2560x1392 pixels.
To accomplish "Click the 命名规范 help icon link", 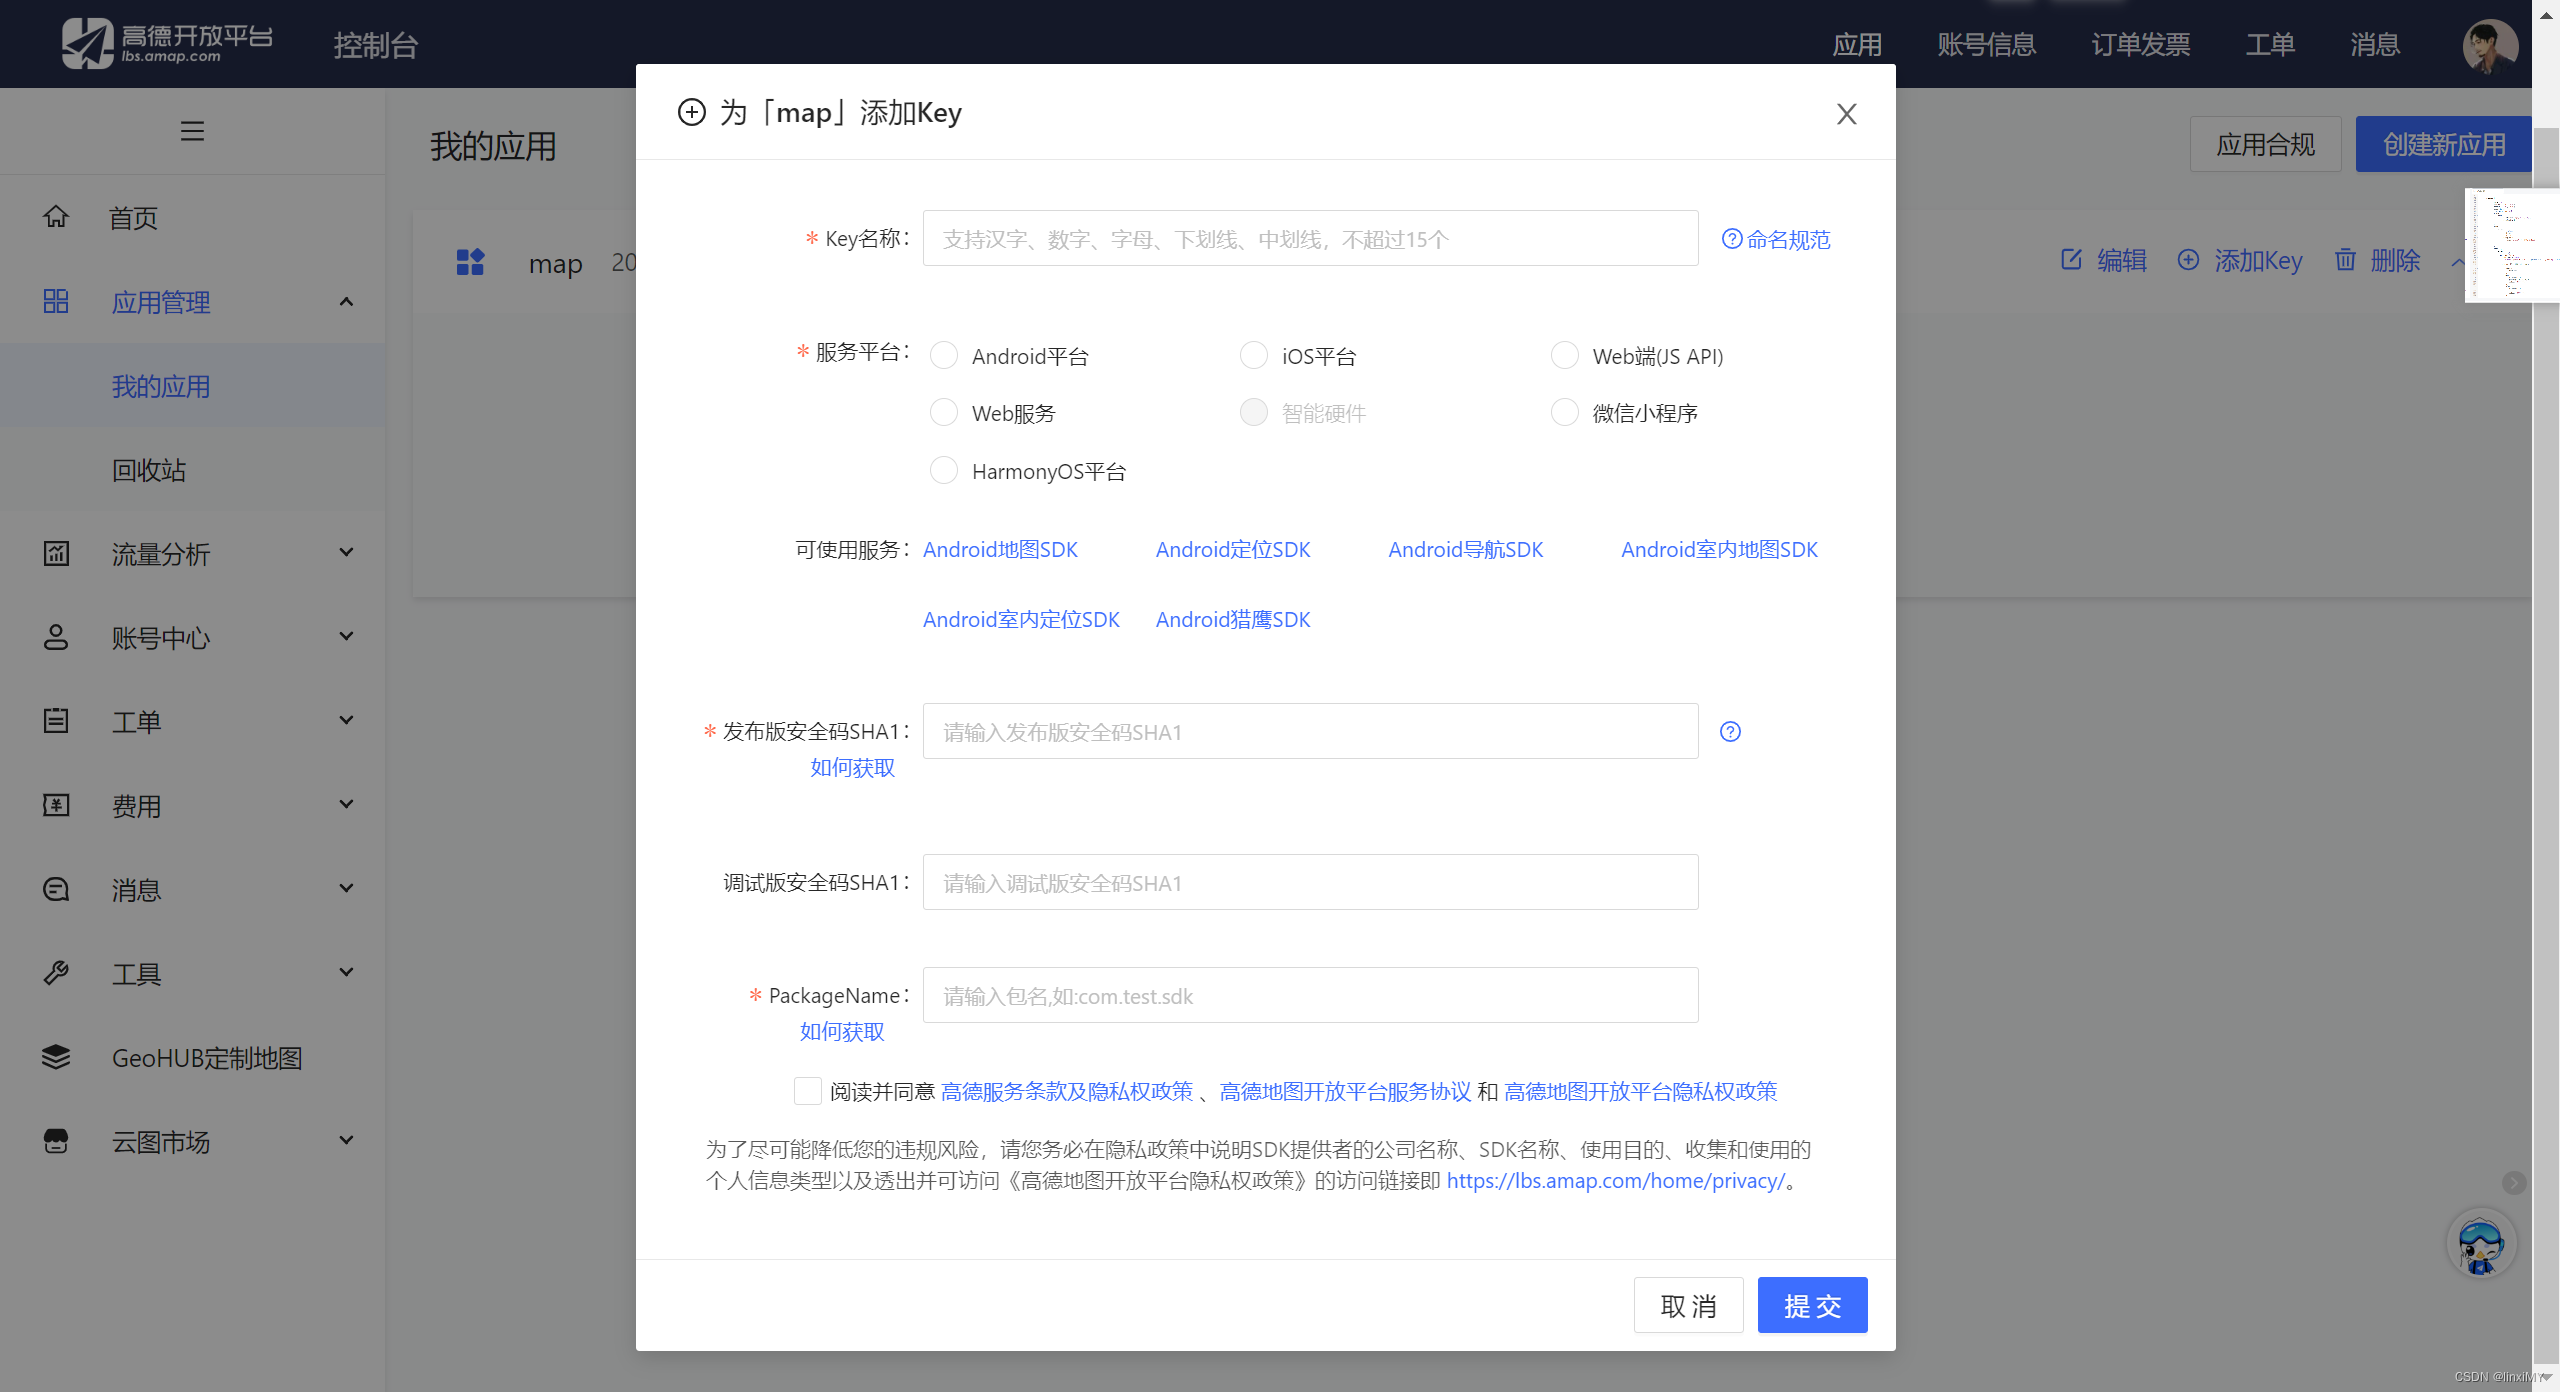I will coord(1776,240).
